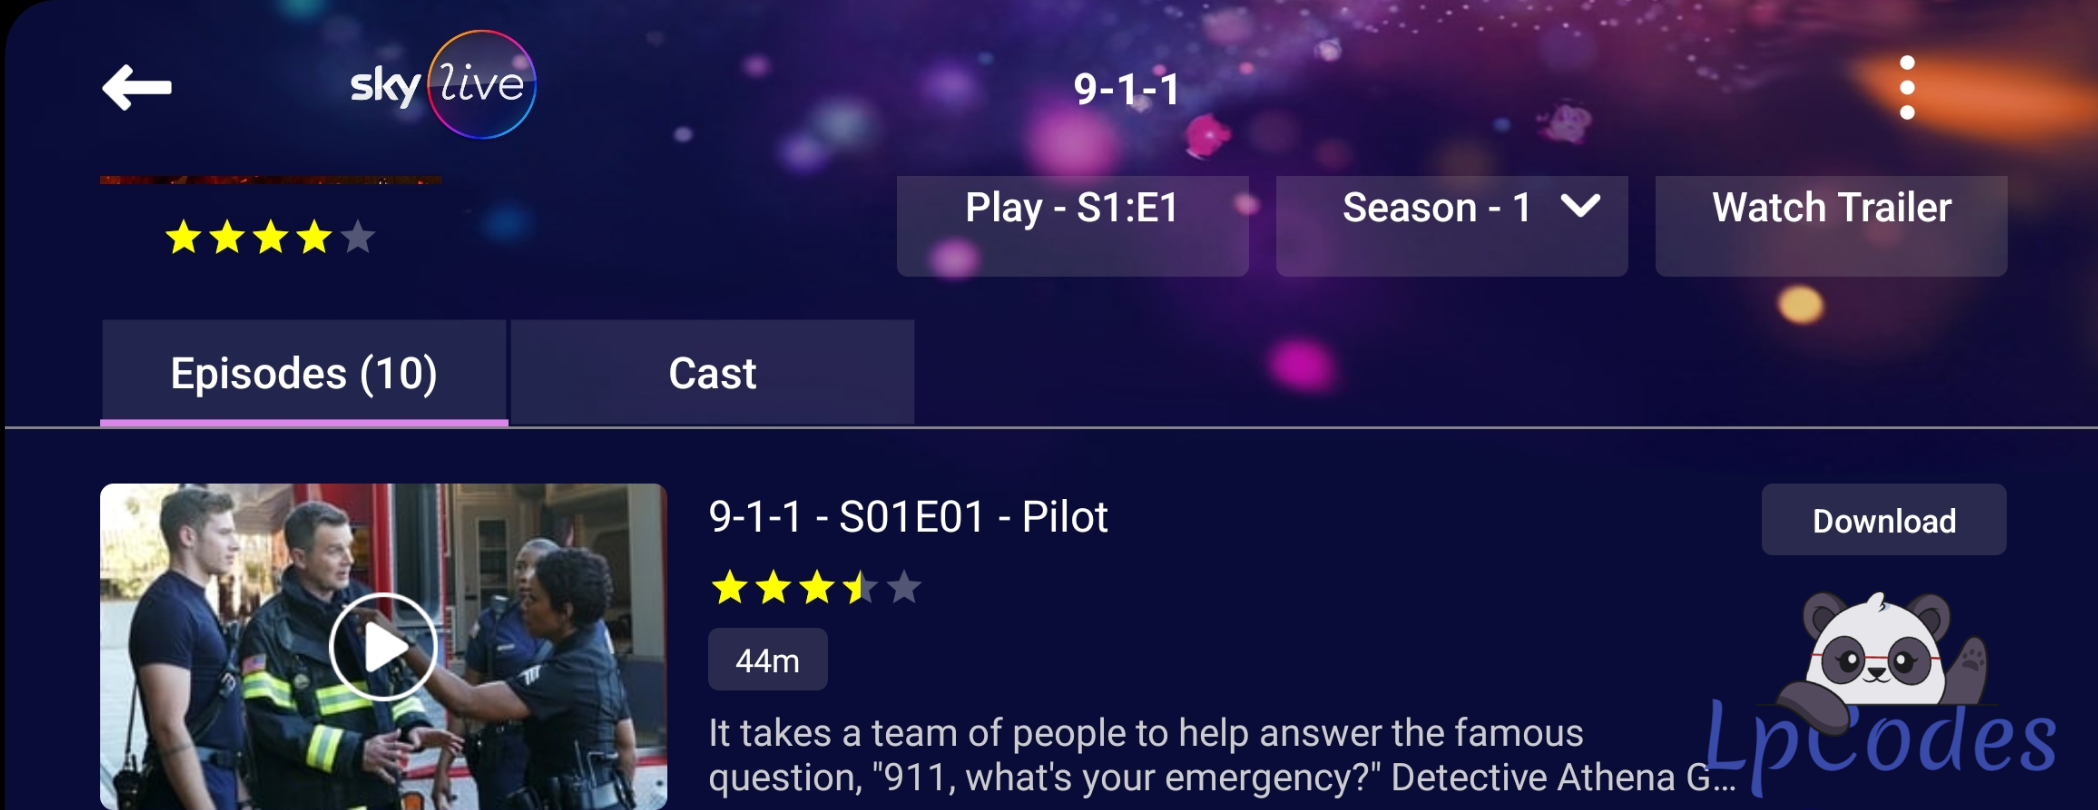Viewport: 2098px width, 810px height.
Task: Click the 9-1-1 - S01E01 - Pilot title
Action: tap(908, 517)
